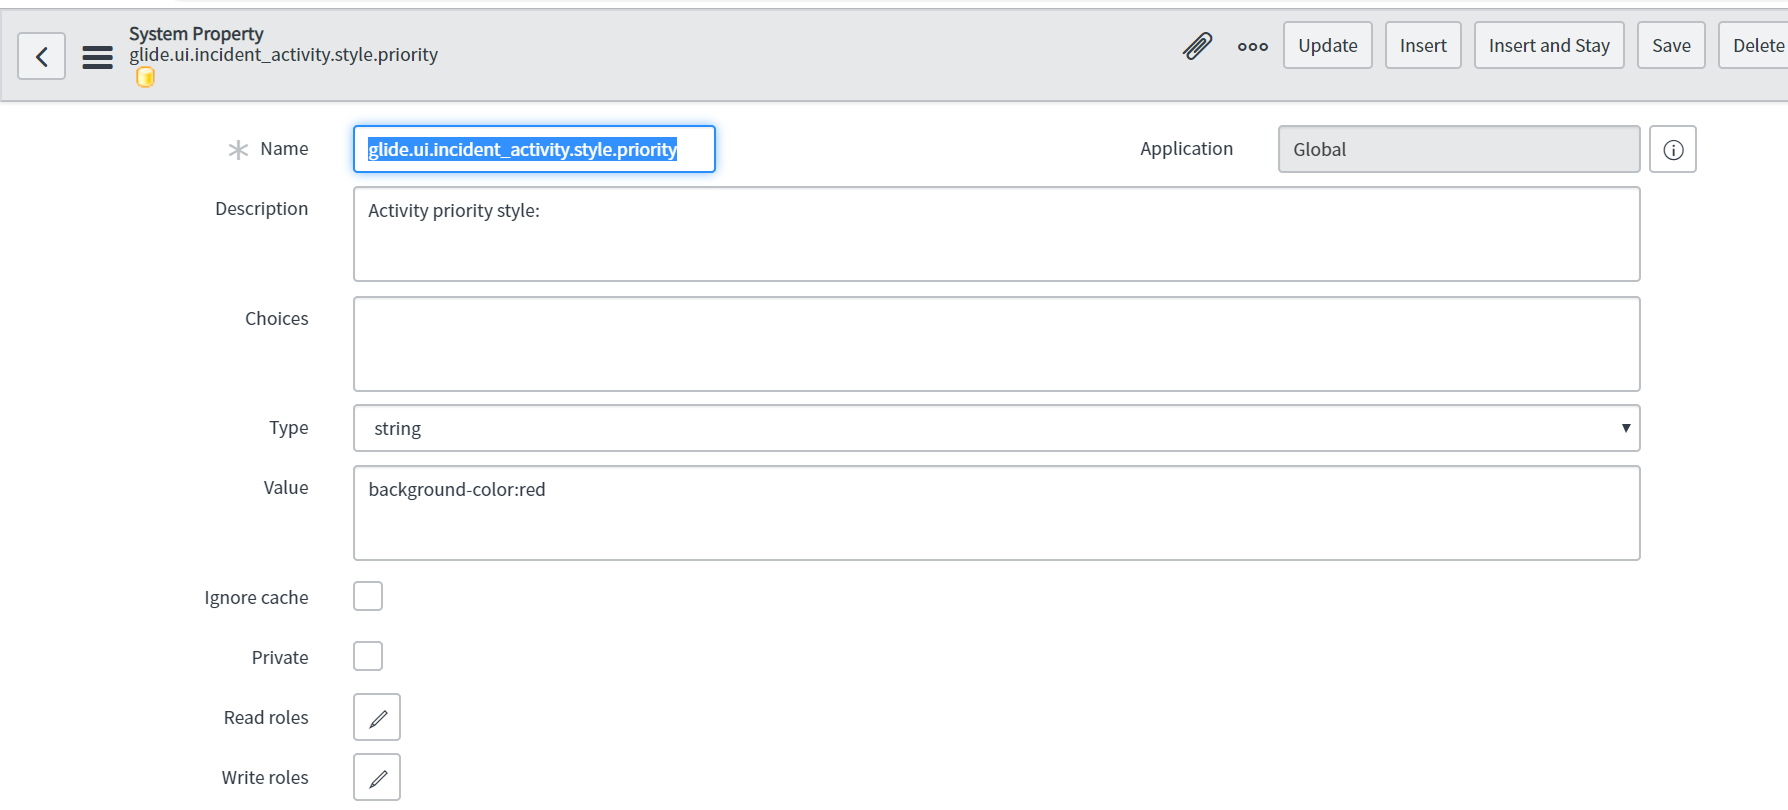Click the Description field label
The width and height of the screenshot is (1788, 810).
coord(262,209)
